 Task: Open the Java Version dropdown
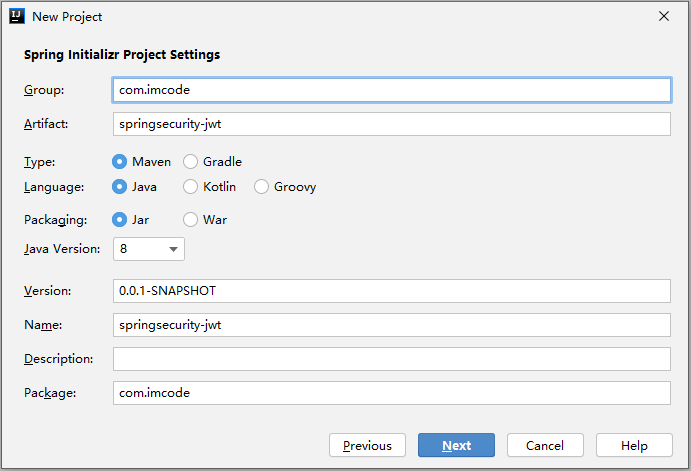coord(149,248)
